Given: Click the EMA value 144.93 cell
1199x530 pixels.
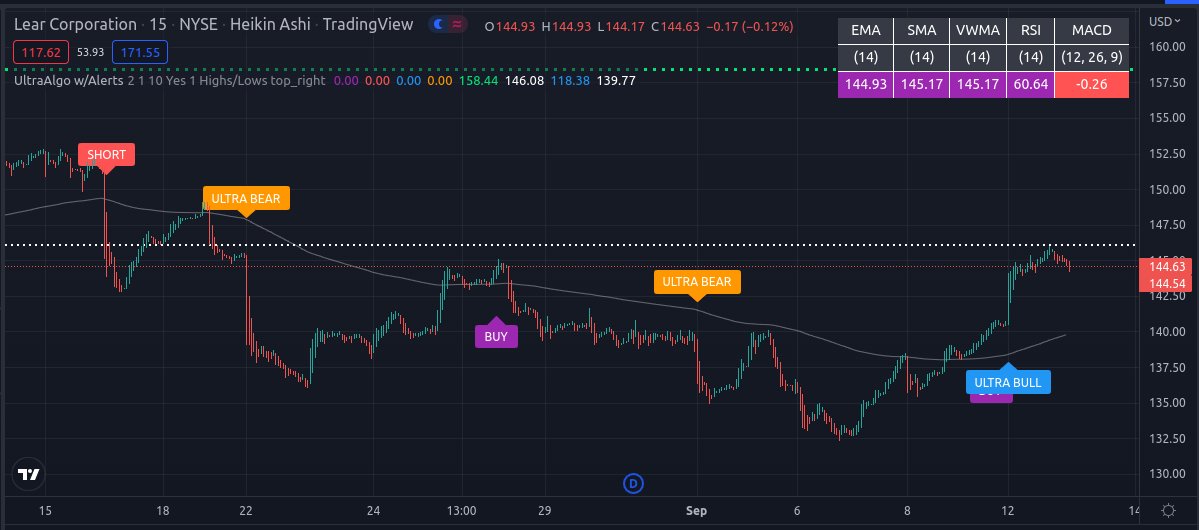Looking at the screenshot, I should (866, 84).
